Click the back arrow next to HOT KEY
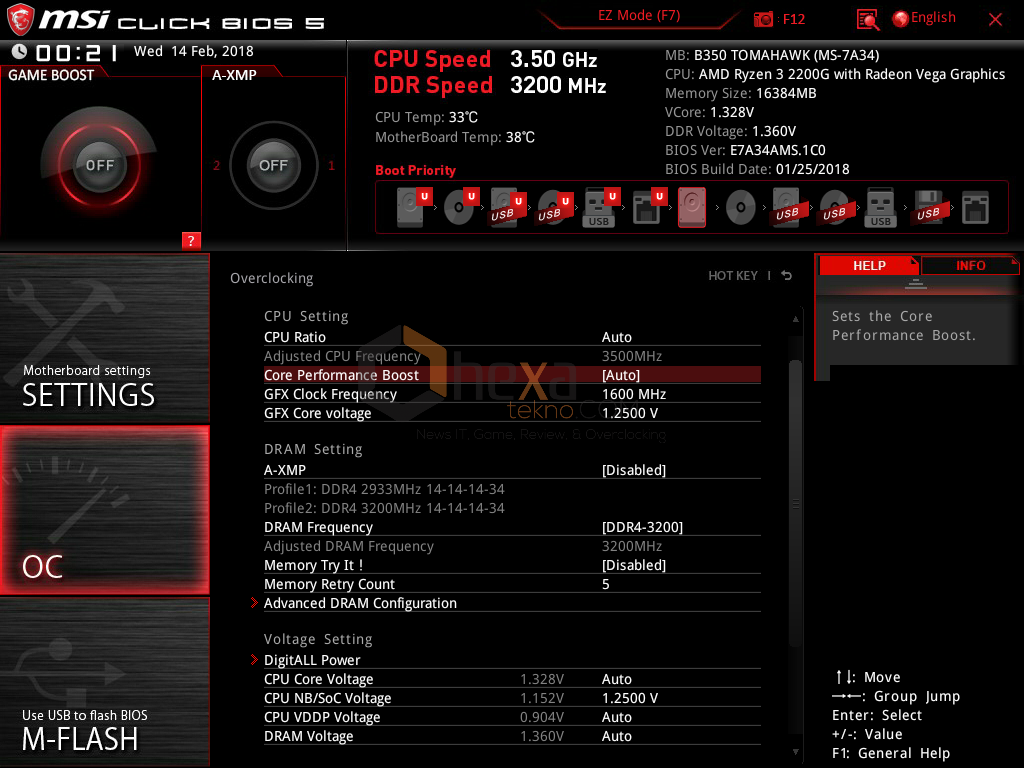This screenshot has height=768, width=1024. point(787,276)
